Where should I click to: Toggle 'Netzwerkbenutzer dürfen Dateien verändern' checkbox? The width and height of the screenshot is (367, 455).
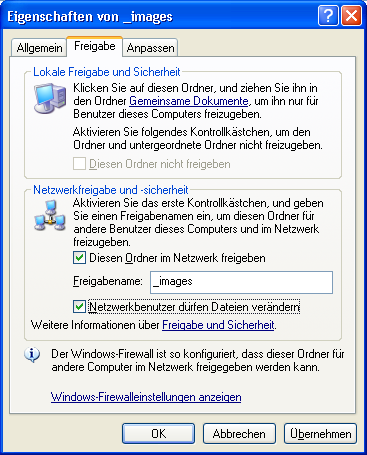(x=79, y=307)
